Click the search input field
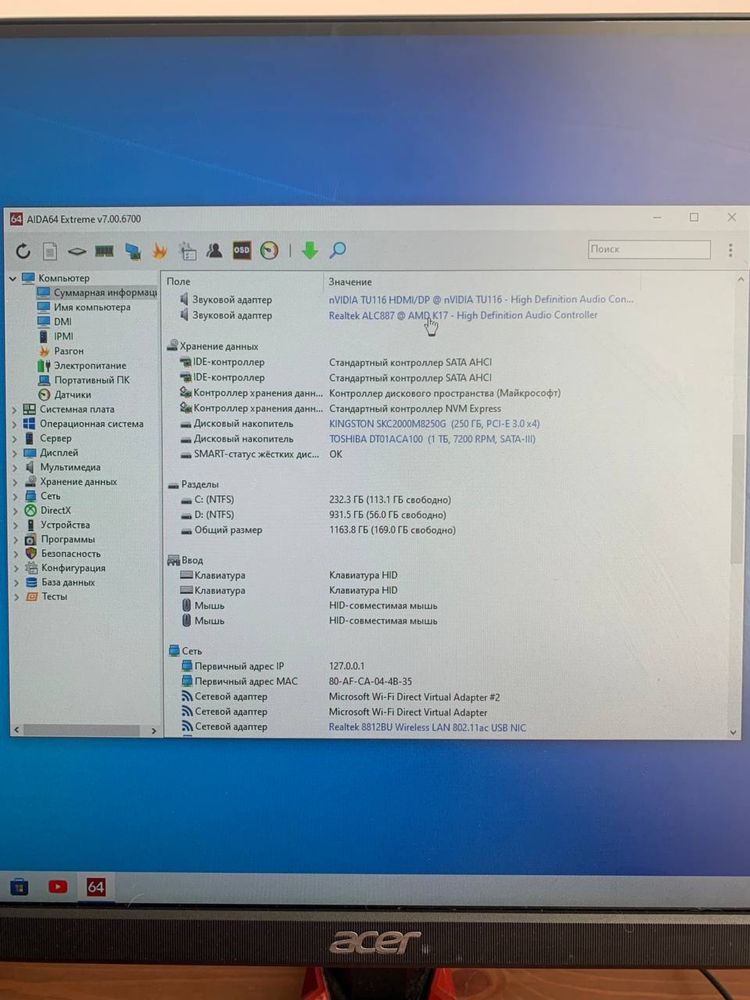 tap(649, 249)
